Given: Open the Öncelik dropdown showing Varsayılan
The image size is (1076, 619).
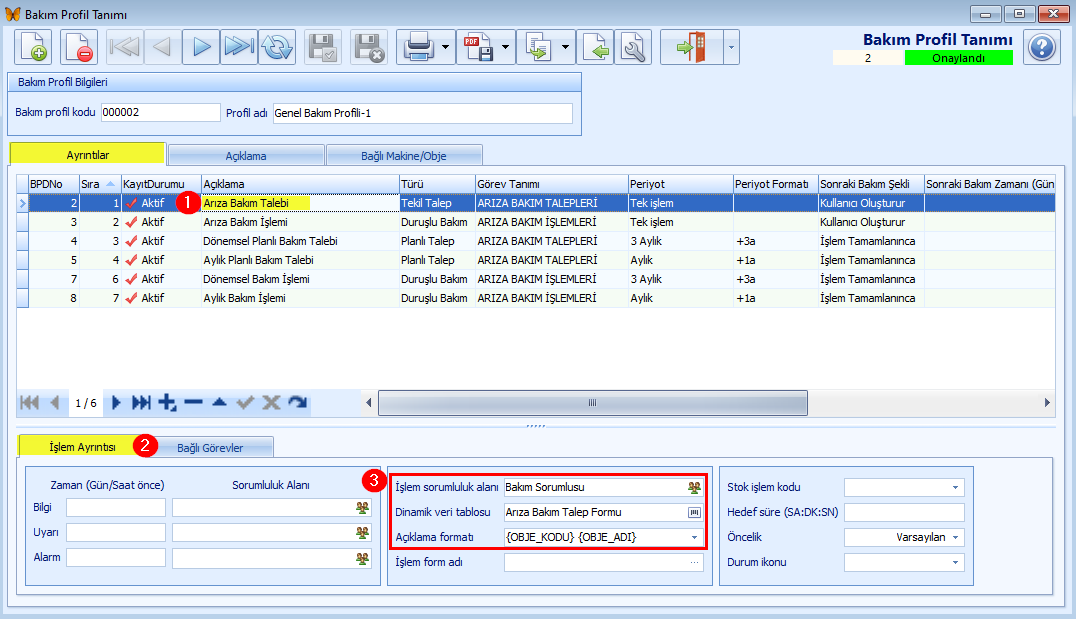Looking at the screenshot, I should [x=955, y=537].
